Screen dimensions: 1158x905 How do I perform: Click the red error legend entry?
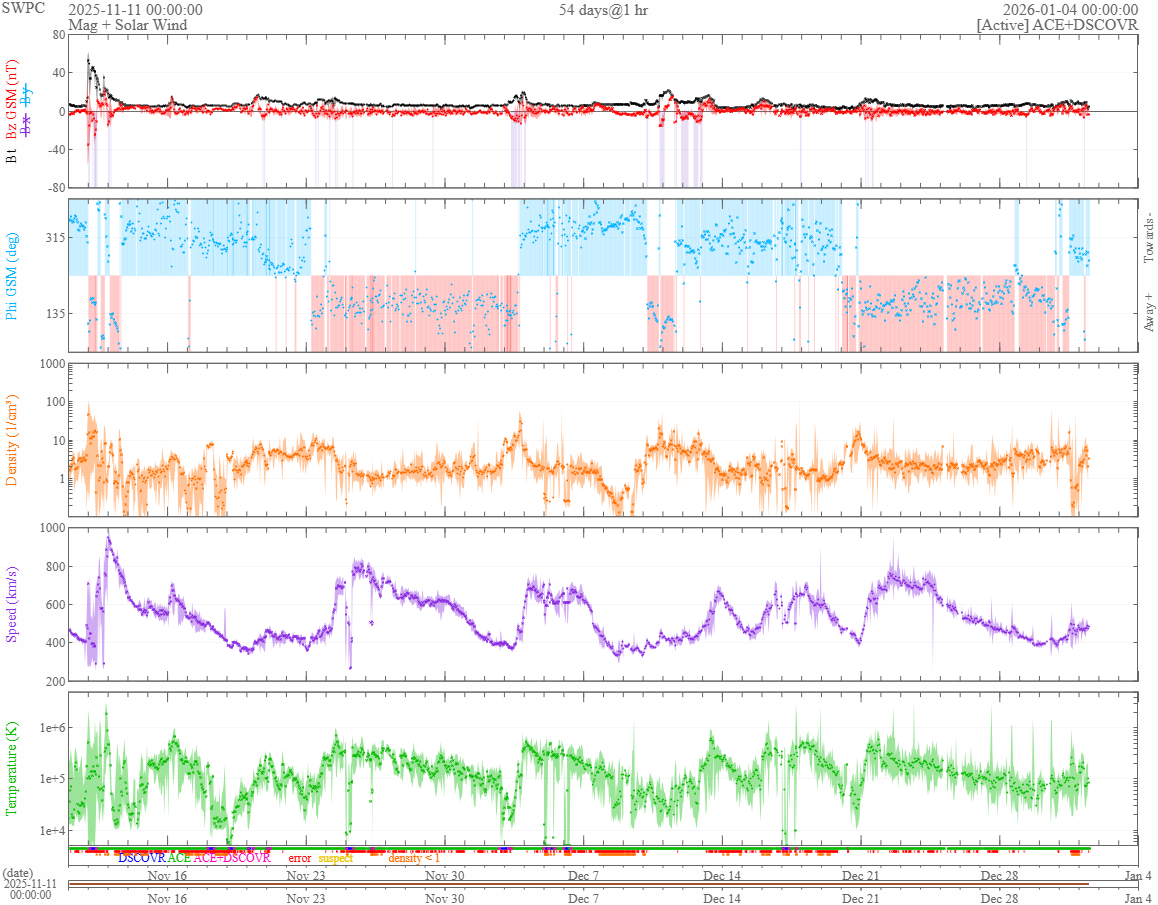pos(300,858)
